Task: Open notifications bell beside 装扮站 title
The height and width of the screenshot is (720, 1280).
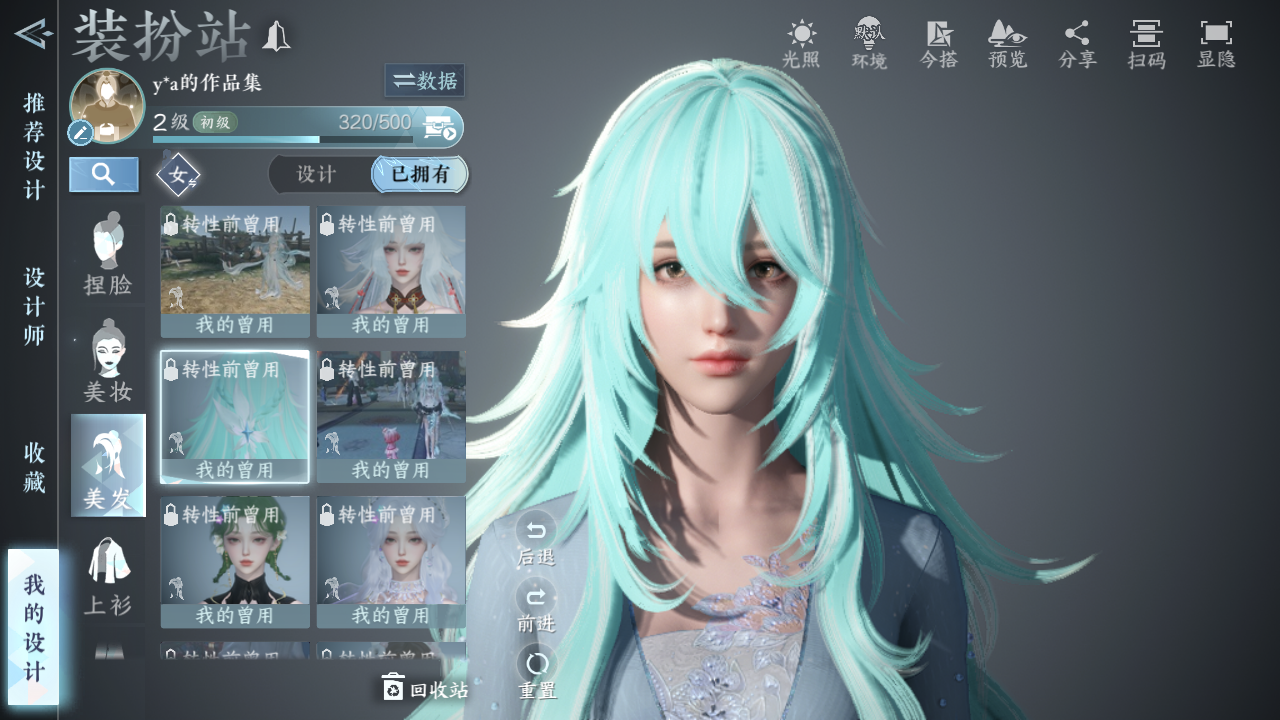Action: 276,37
